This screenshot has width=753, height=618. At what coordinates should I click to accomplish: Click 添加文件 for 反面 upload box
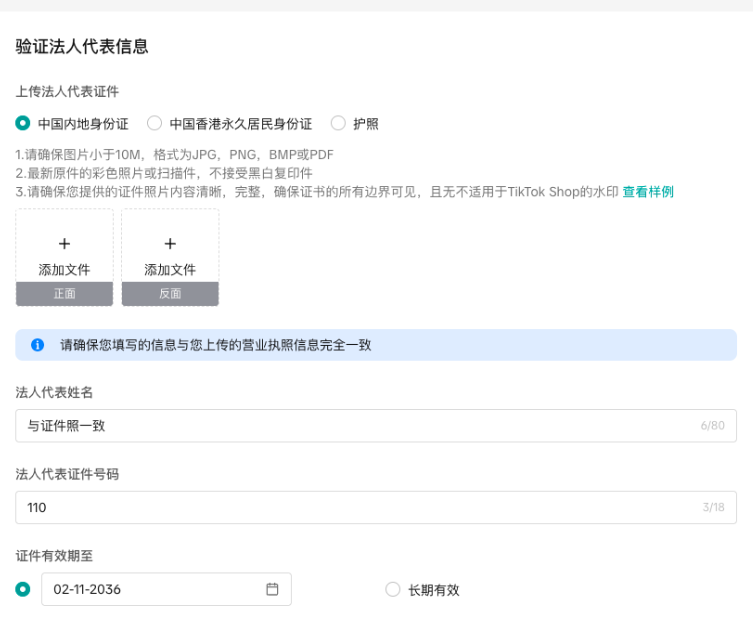170,269
